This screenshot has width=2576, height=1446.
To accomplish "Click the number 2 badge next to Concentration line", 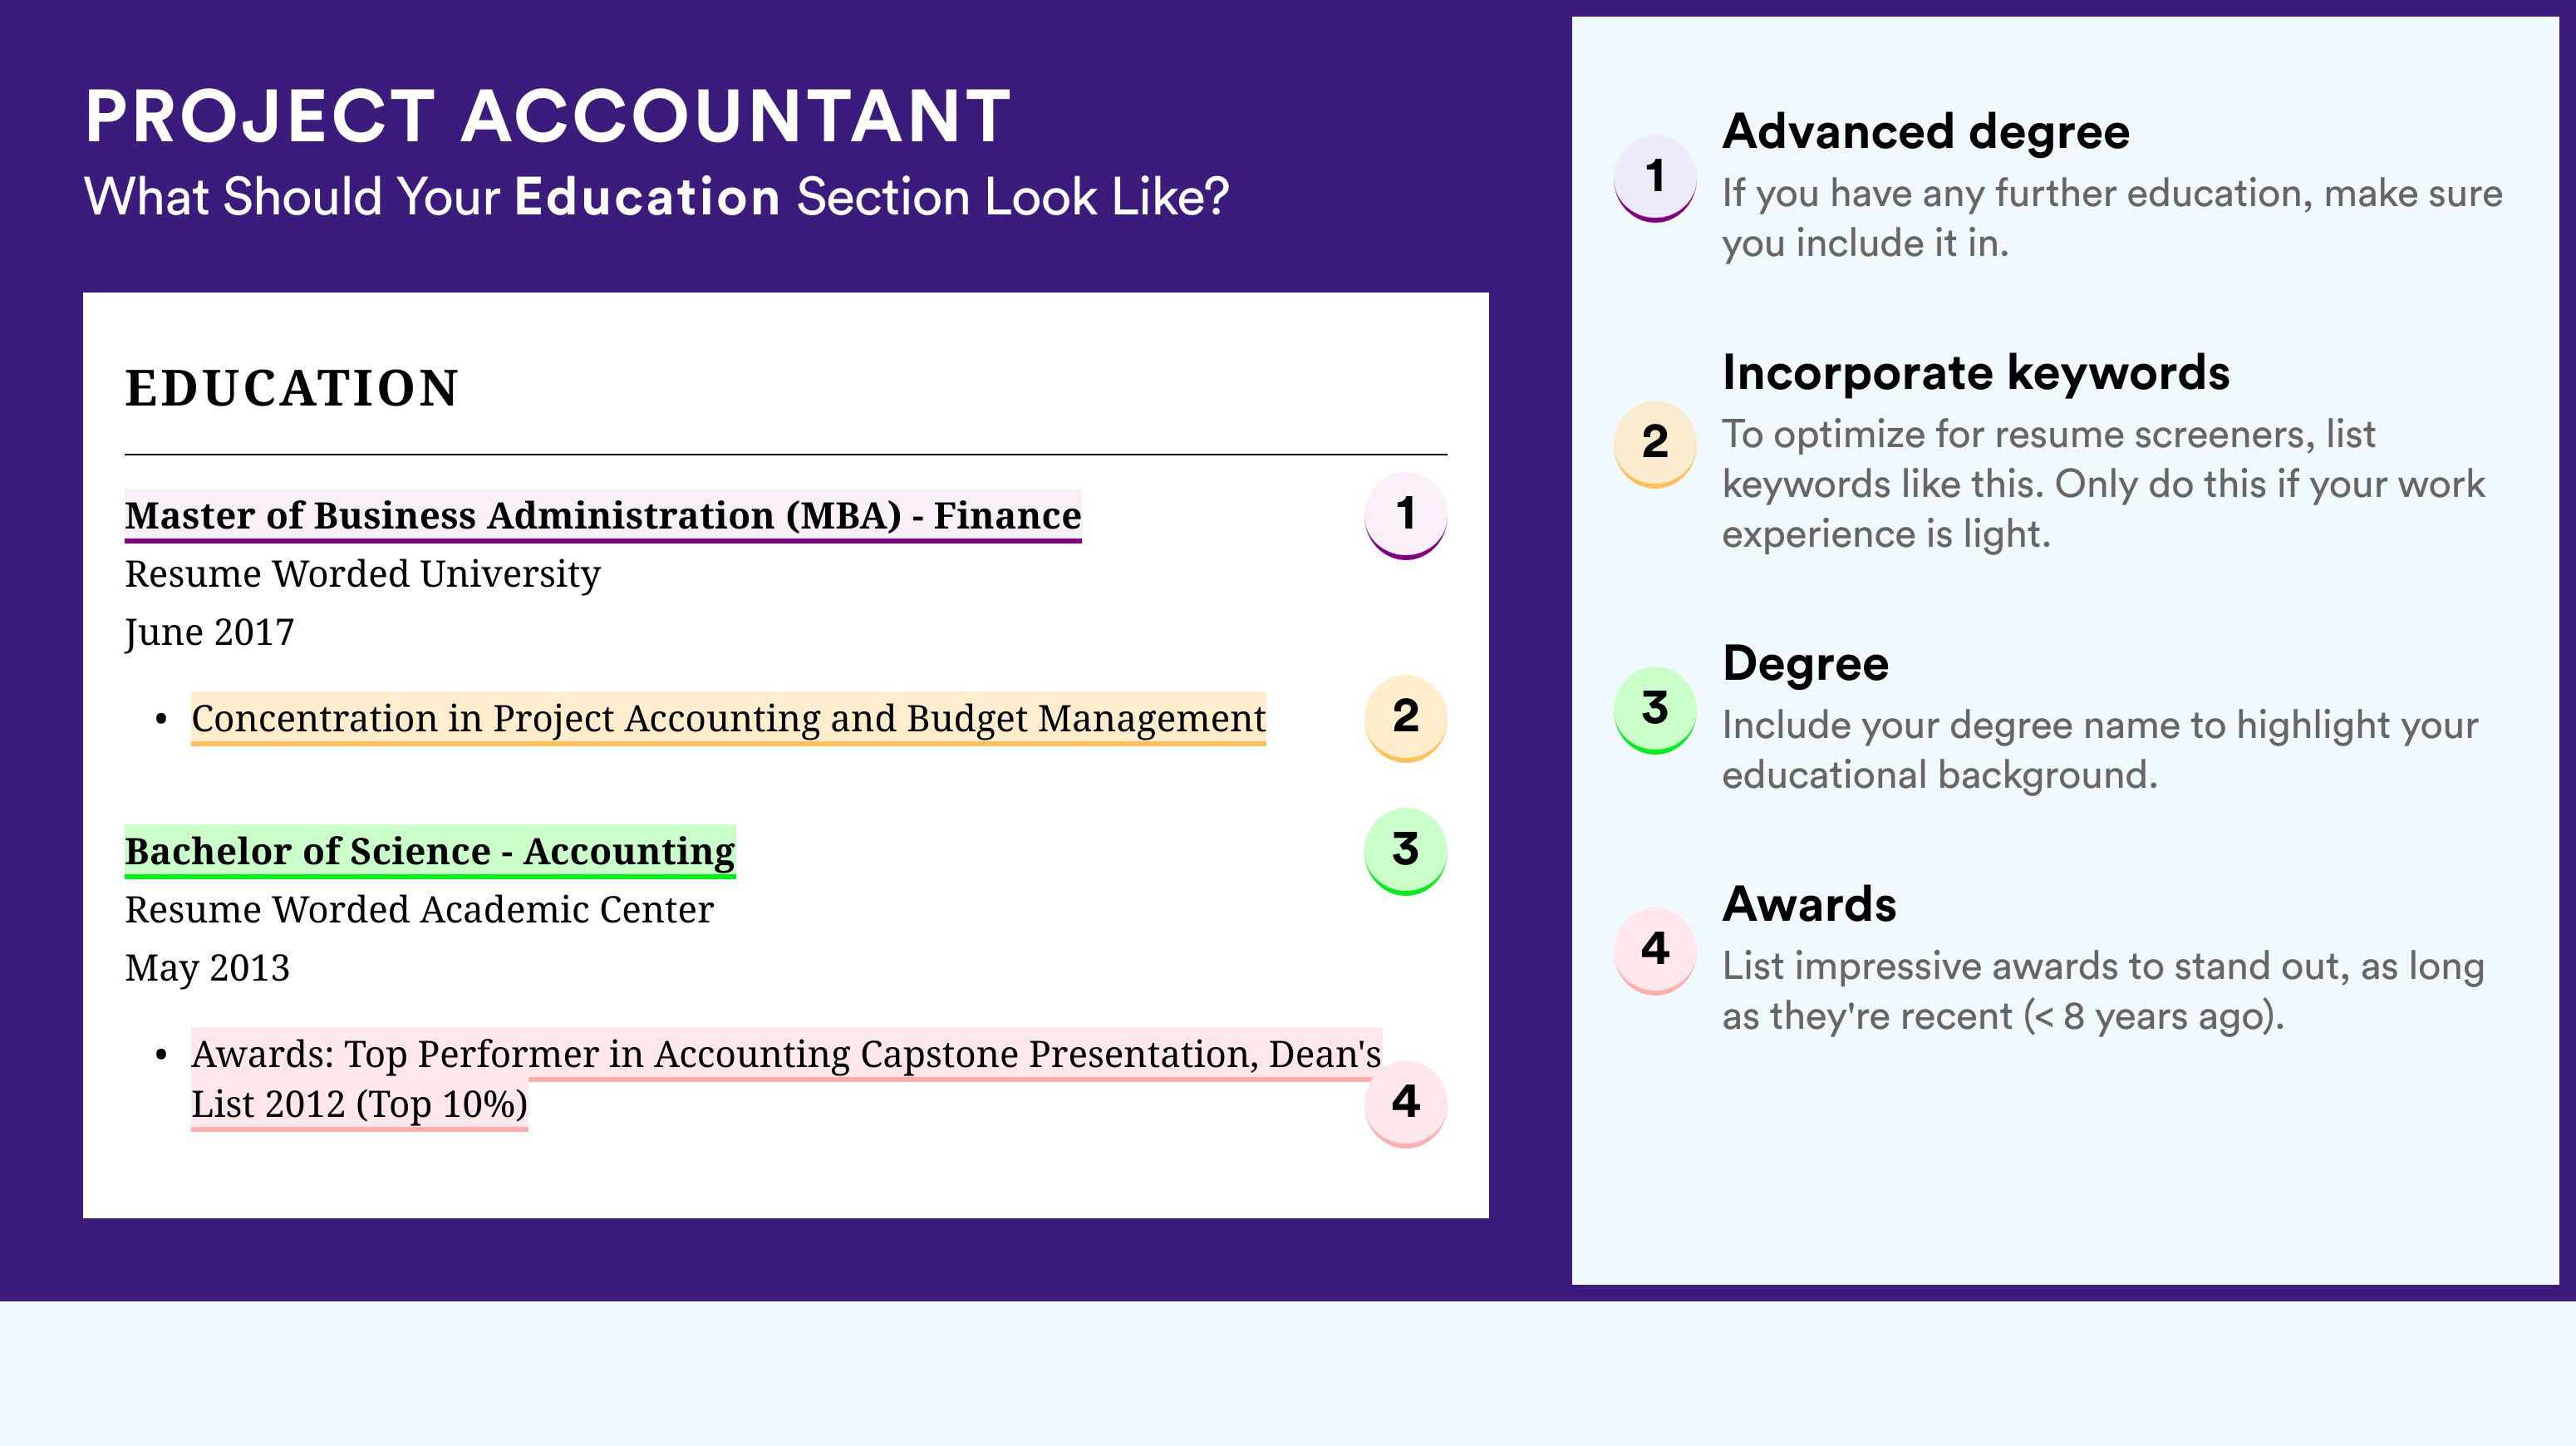I will click(x=1405, y=718).
